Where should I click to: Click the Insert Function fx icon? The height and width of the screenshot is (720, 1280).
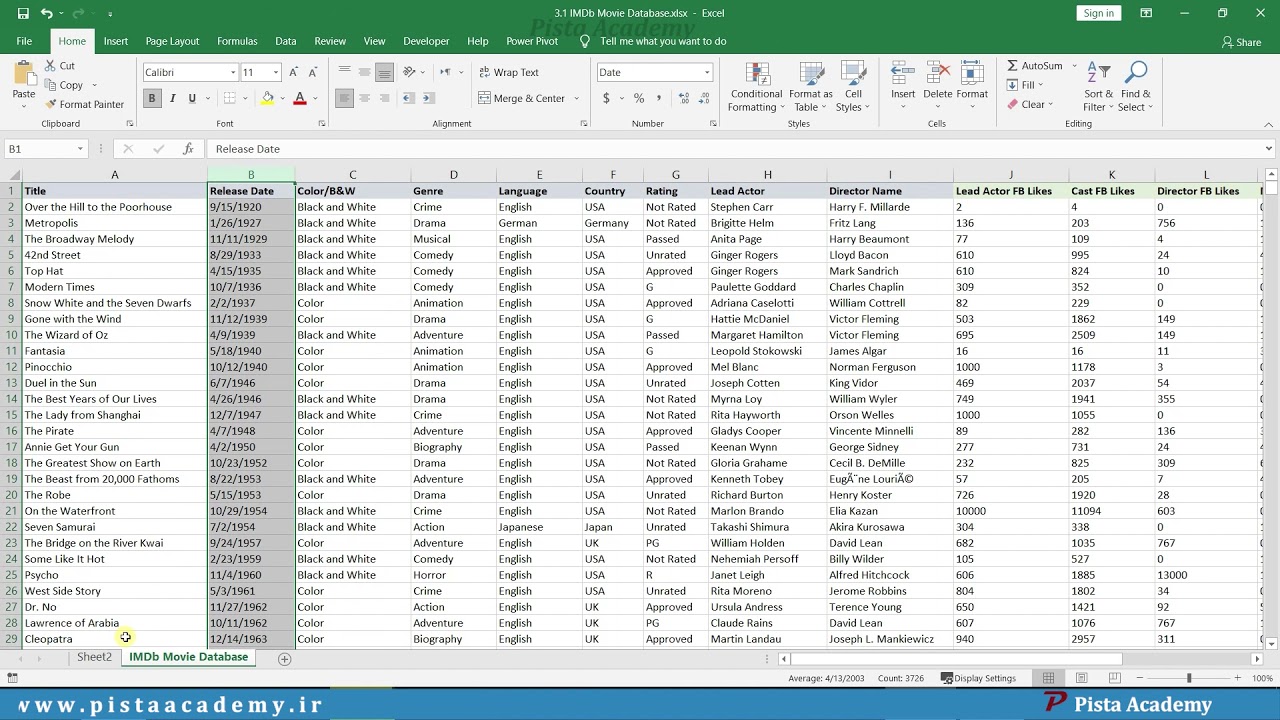click(x=187, y=149)
